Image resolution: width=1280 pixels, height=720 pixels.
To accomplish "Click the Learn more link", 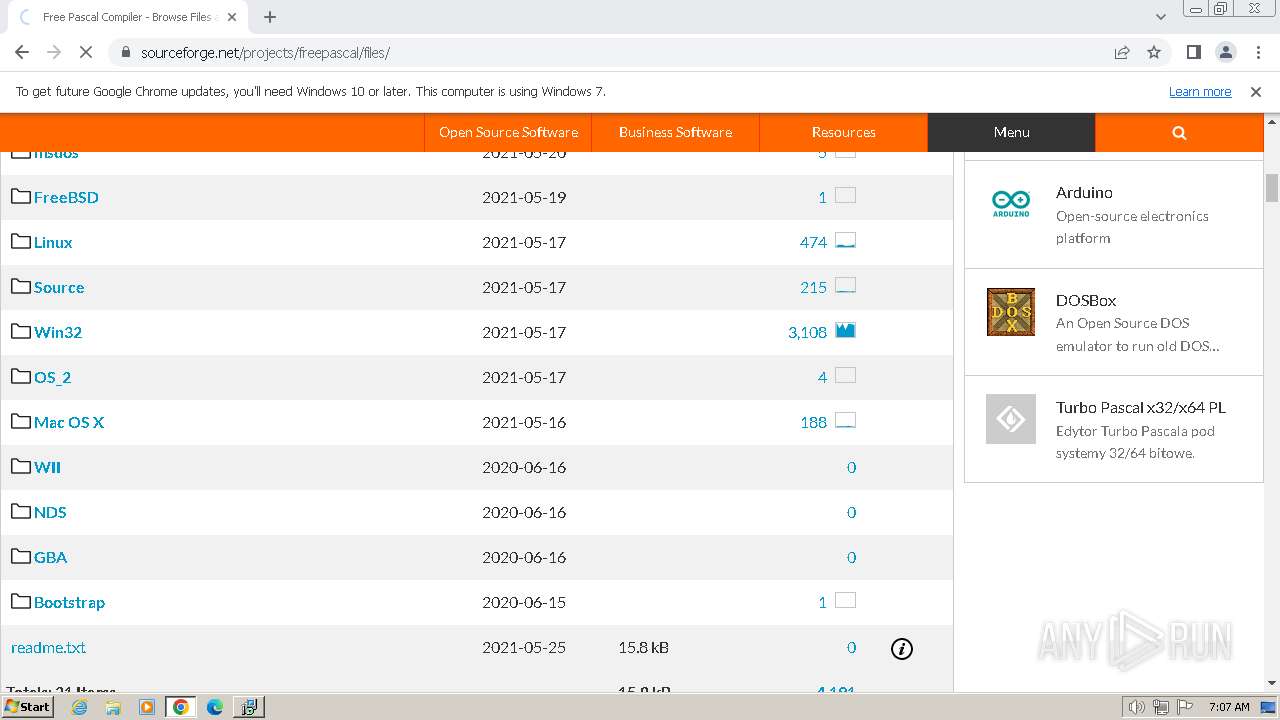I will 1200,91.
